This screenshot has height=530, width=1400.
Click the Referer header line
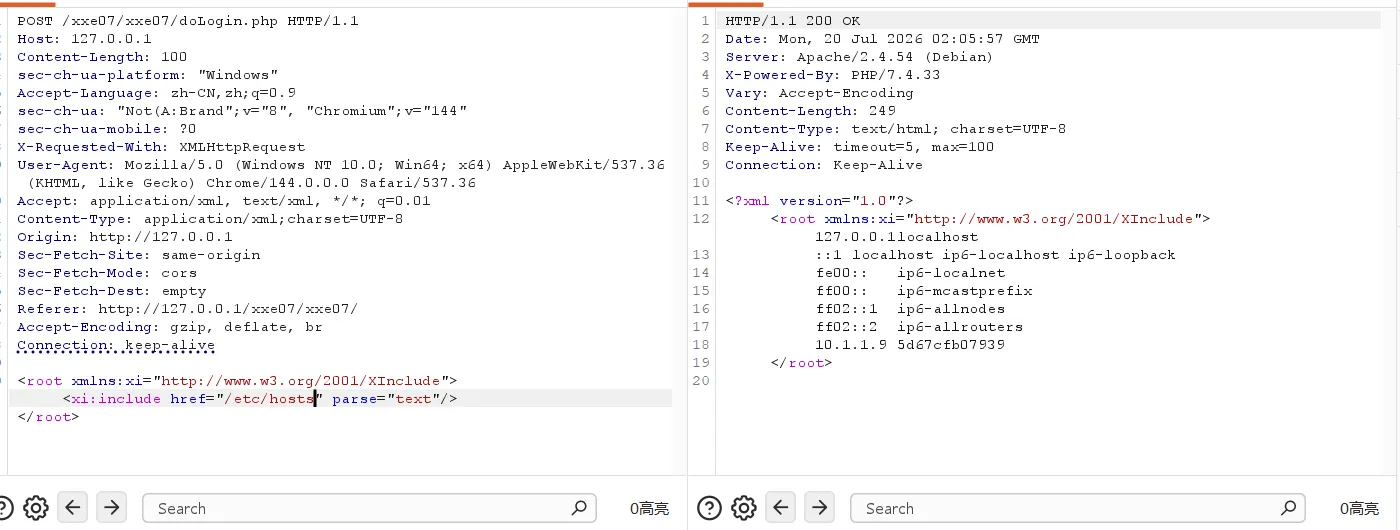(187, 309)
